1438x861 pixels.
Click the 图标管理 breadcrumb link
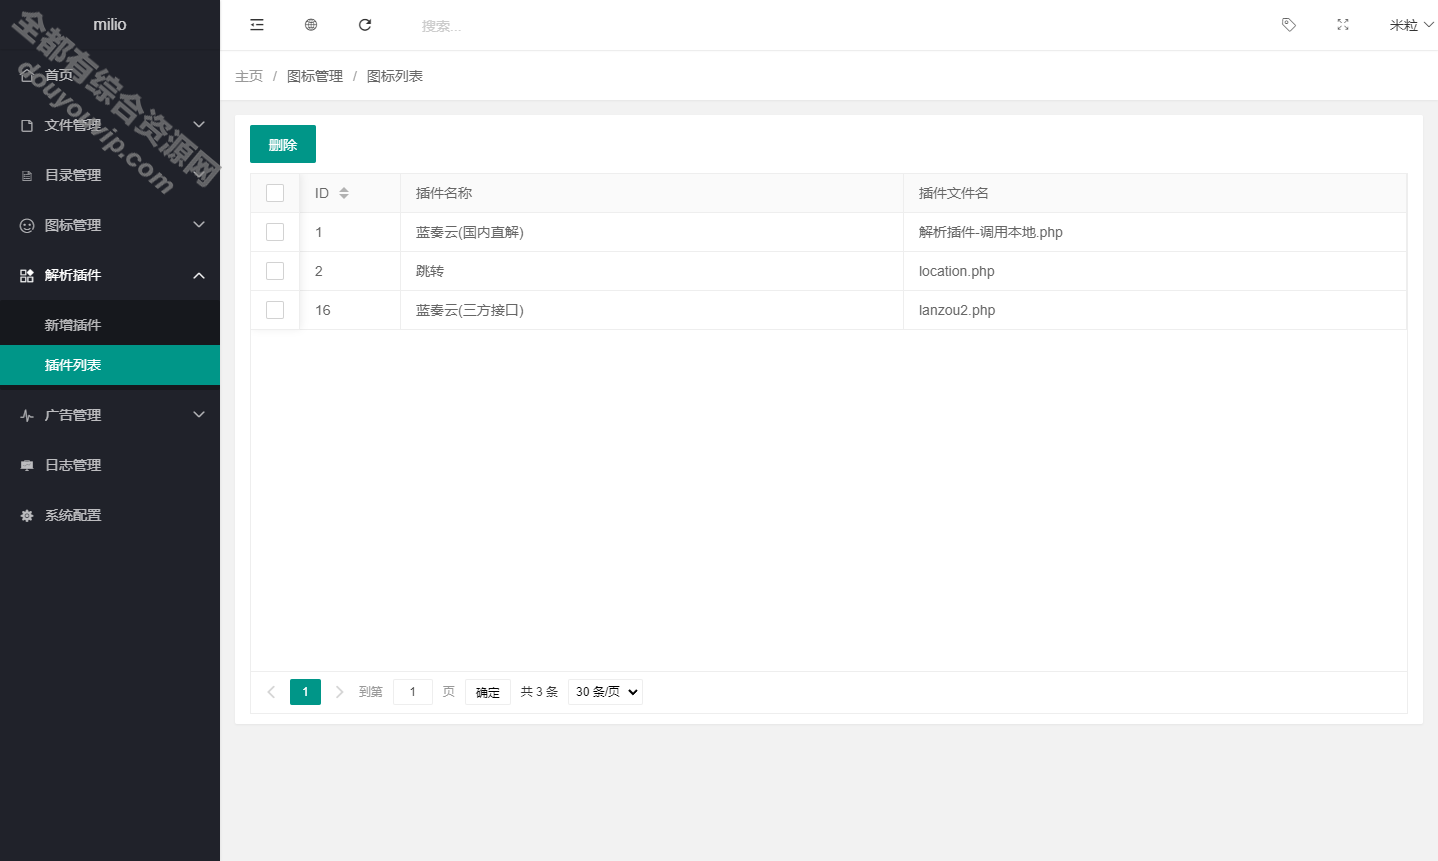click(x=315, y=76)
